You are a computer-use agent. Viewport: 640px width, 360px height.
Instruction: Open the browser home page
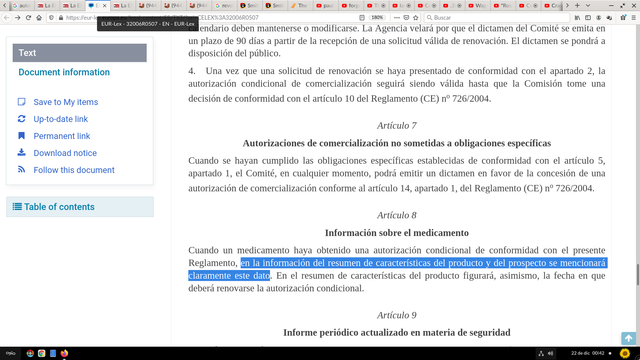[x=39, y=18]
